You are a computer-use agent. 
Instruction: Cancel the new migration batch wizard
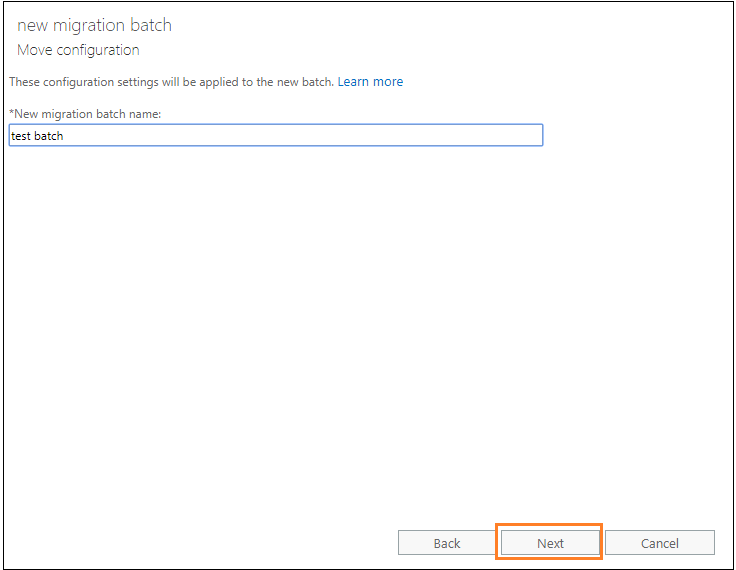(659, 543)
